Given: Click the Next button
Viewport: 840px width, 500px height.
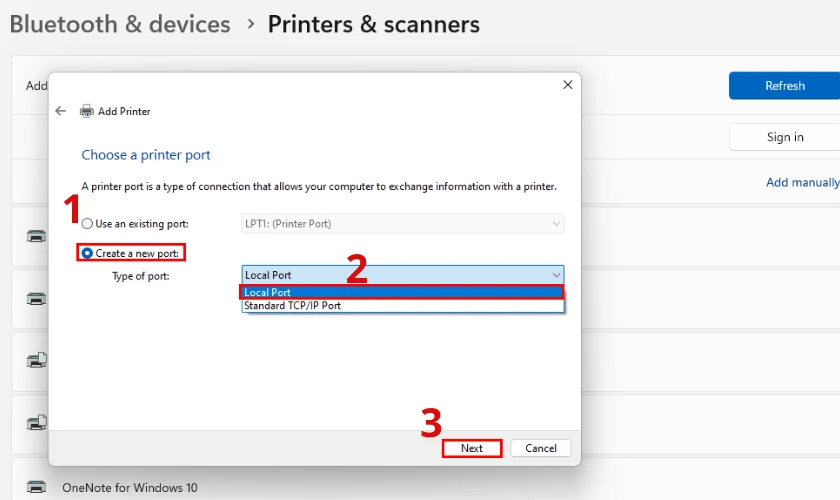Looking at the screenshot, I should [472, 448].
